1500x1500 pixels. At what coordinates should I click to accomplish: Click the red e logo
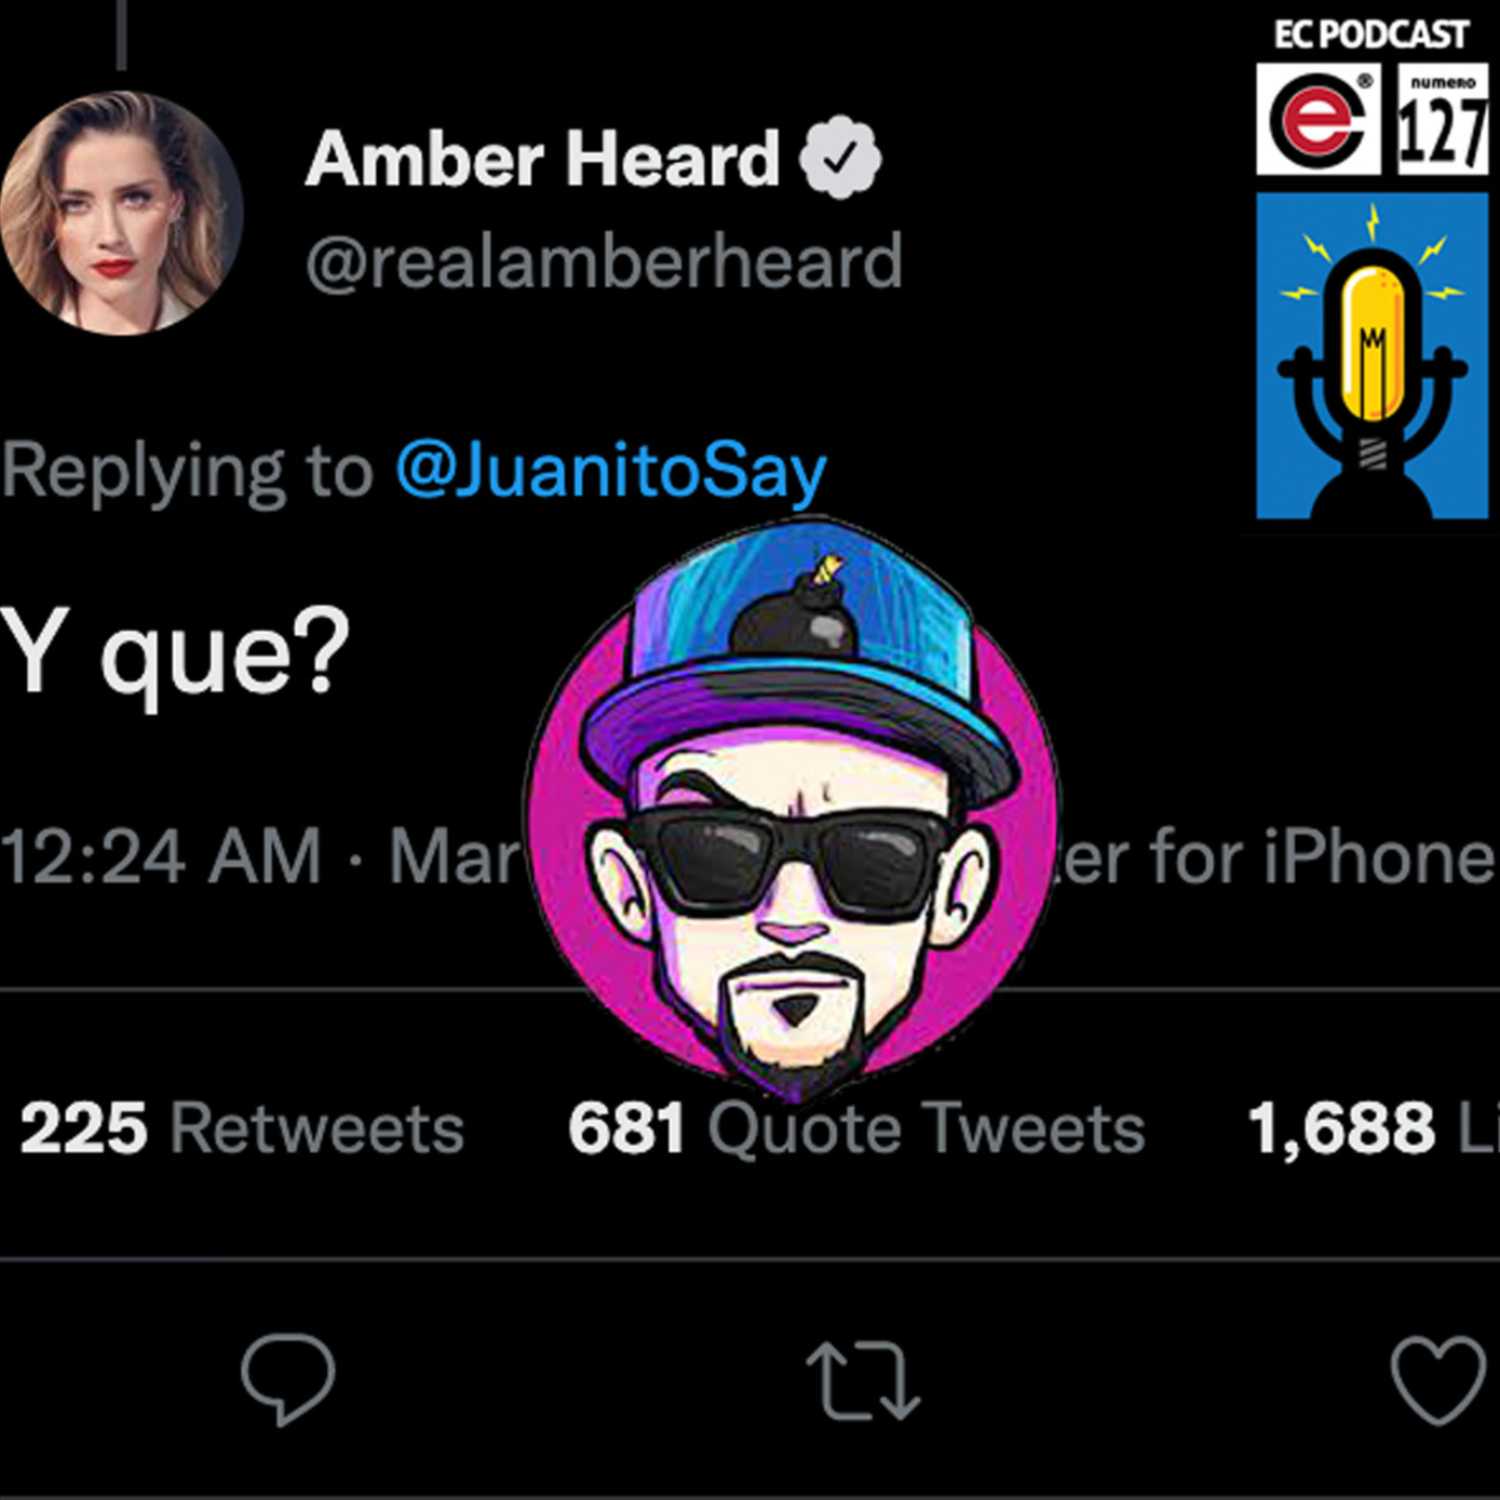(1318, 120)
